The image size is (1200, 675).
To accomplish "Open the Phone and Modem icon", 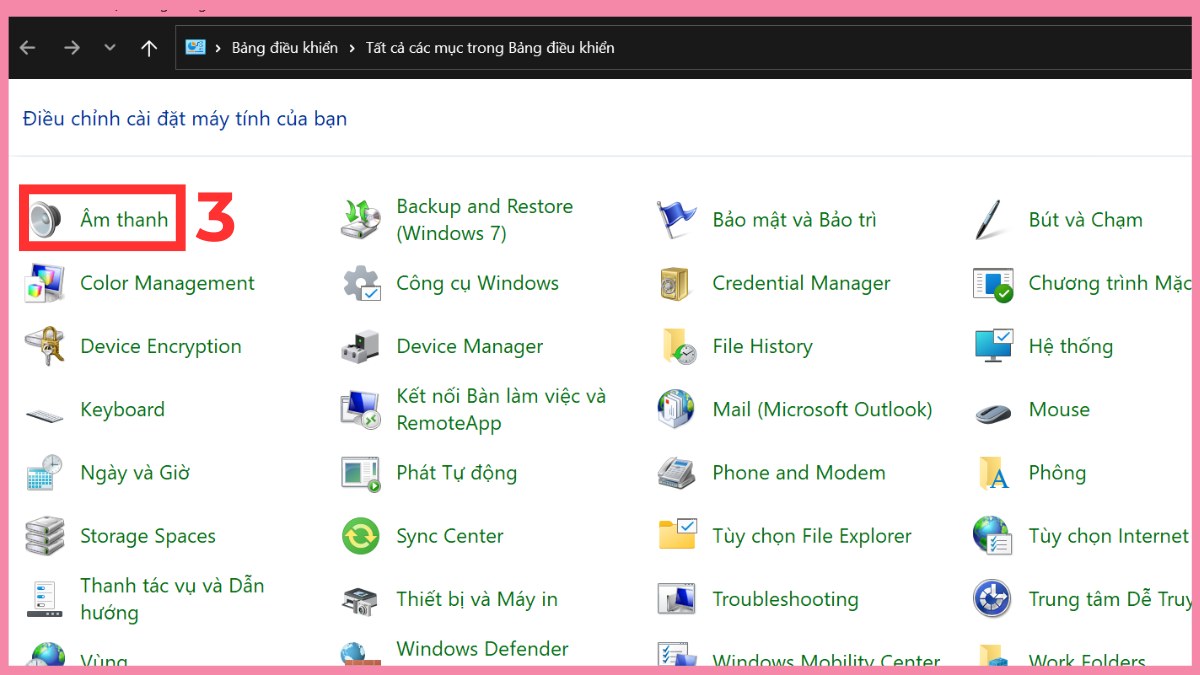I will [676, 473].
